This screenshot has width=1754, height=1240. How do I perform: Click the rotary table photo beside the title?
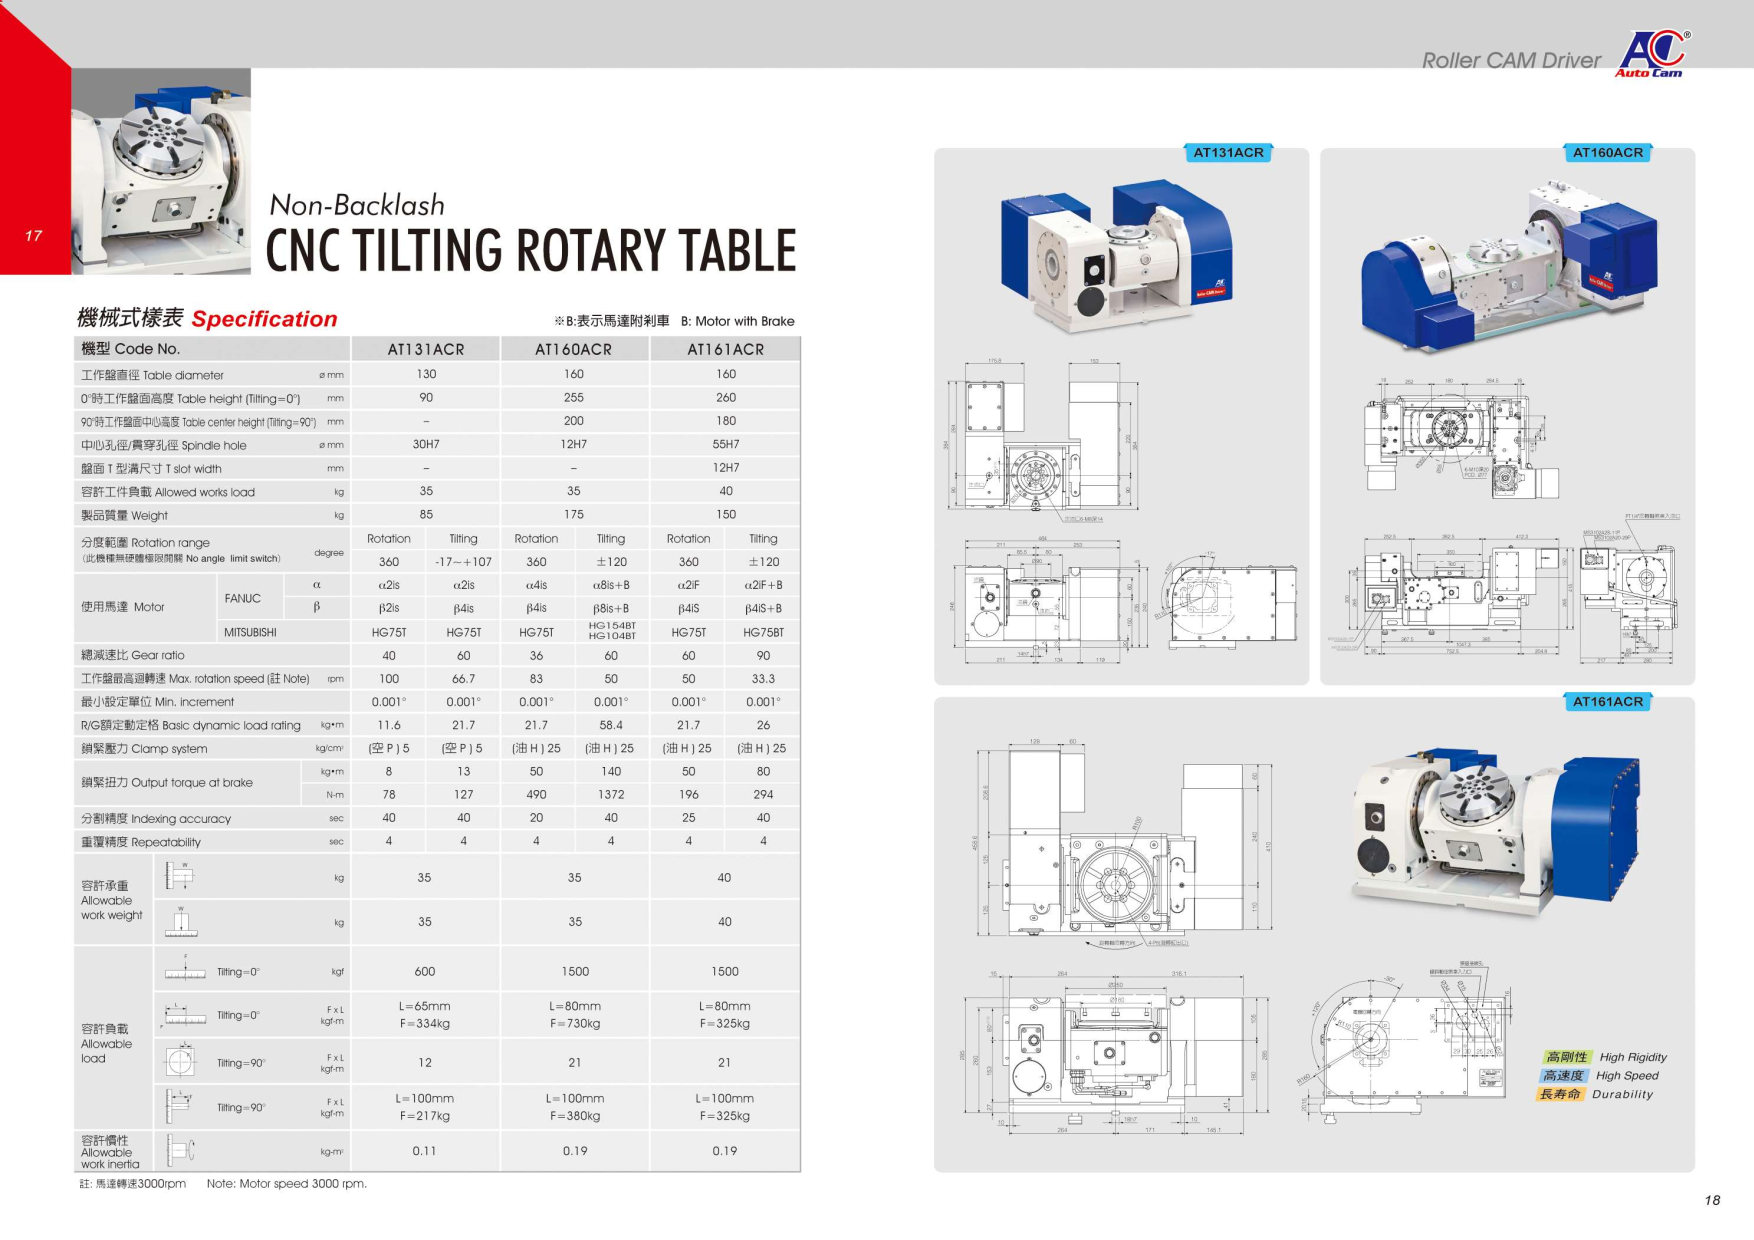(x=161, y=171)
